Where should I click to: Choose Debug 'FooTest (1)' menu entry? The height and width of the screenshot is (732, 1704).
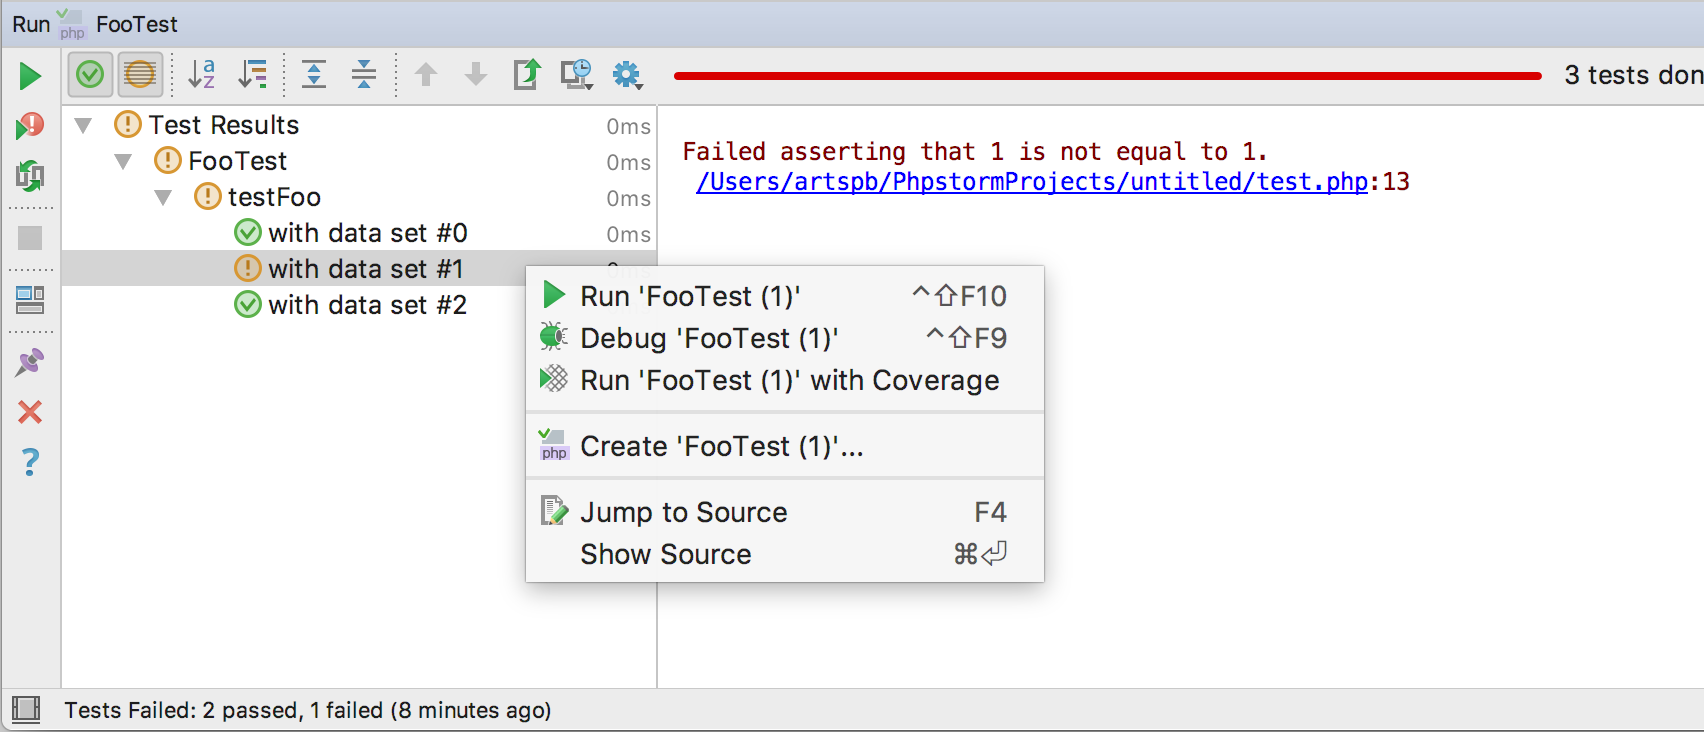tap(785, 338)
